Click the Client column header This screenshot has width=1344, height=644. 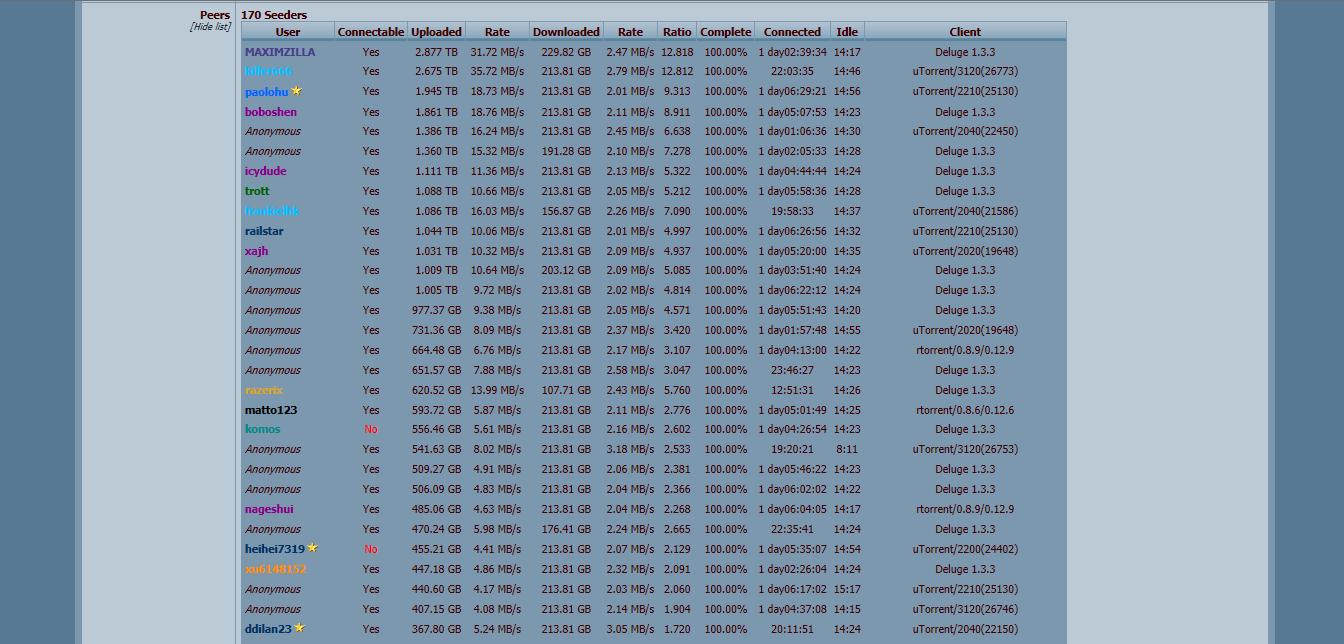[x=965, y=32]
